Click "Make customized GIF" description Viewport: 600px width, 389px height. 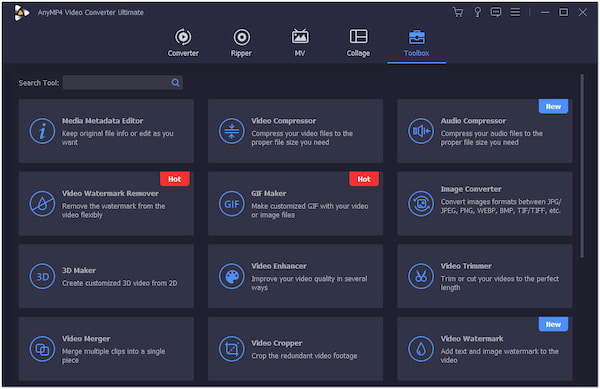click(310, 210)
